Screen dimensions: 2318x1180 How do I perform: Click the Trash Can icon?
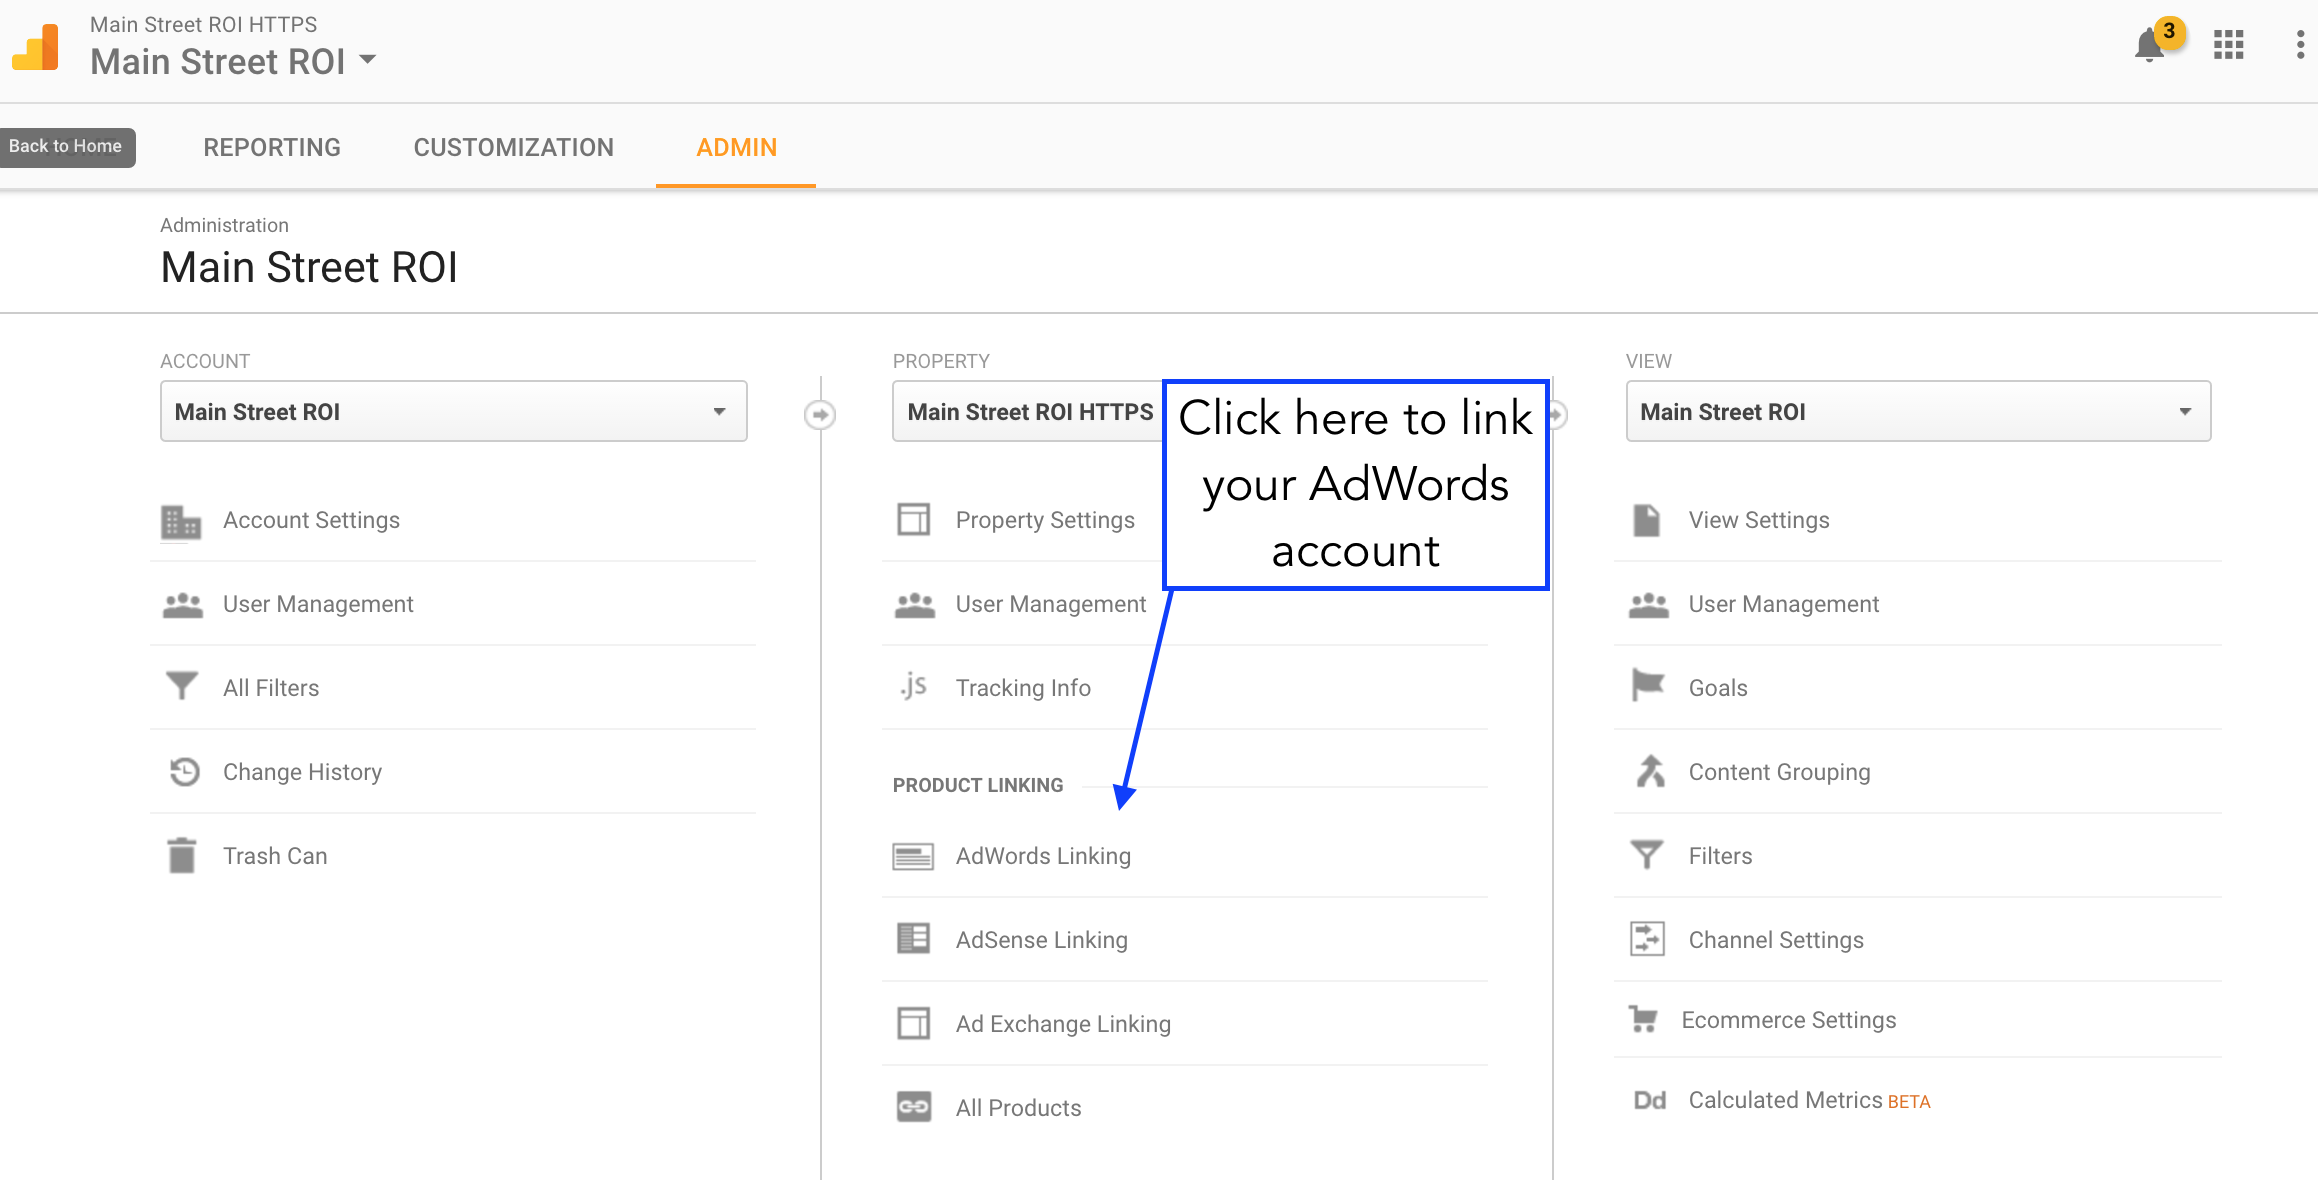pyautogui.click(x=182, y=856)
